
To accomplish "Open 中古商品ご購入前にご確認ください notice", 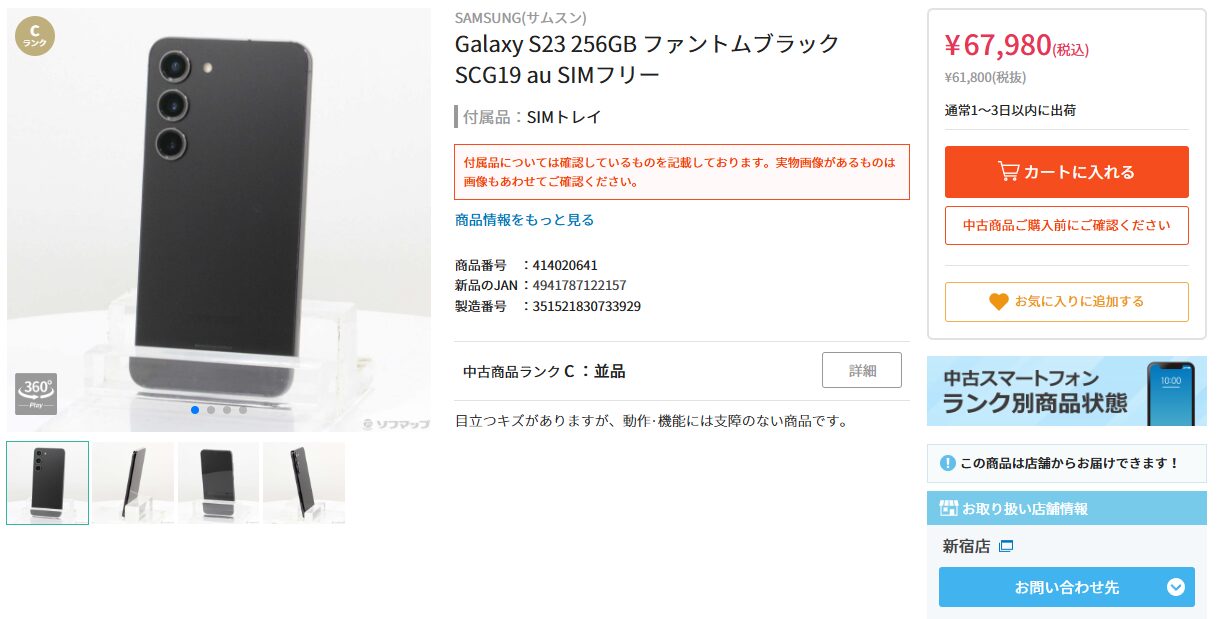I will pyautogui.click(x=1067, y=225).
